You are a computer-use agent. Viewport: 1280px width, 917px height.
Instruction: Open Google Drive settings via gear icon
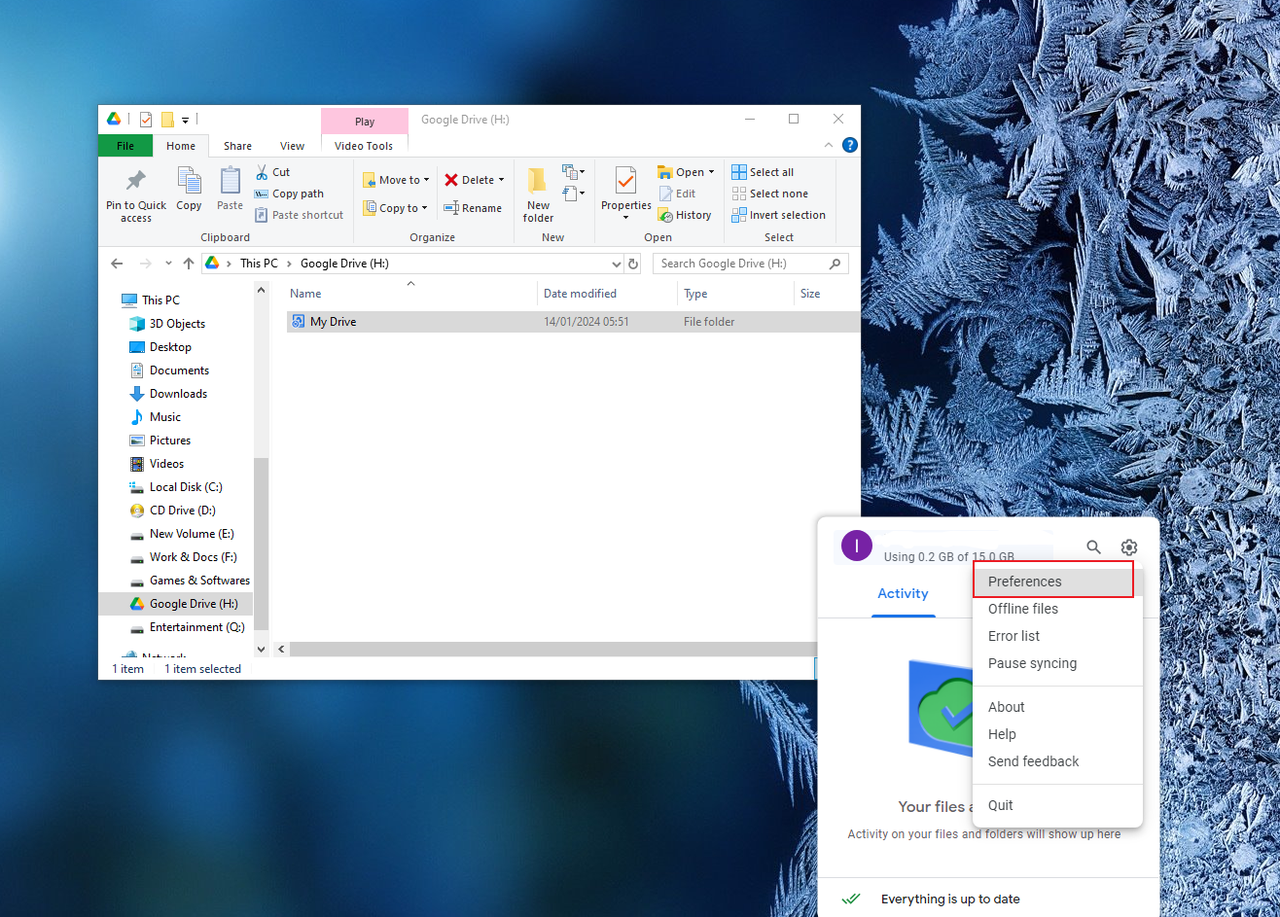click(x=1129, y=547)
